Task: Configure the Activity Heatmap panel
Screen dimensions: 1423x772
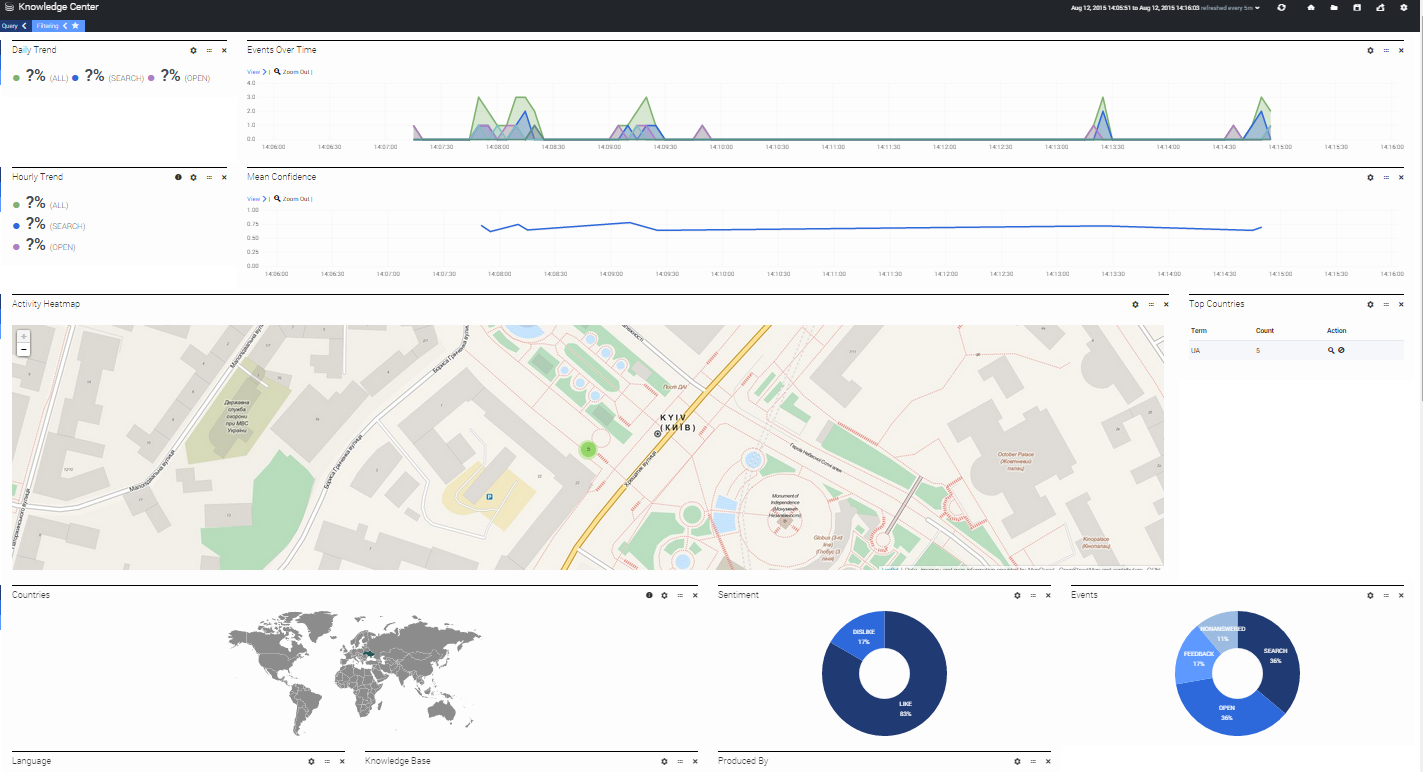Action: coord(1135,304)
